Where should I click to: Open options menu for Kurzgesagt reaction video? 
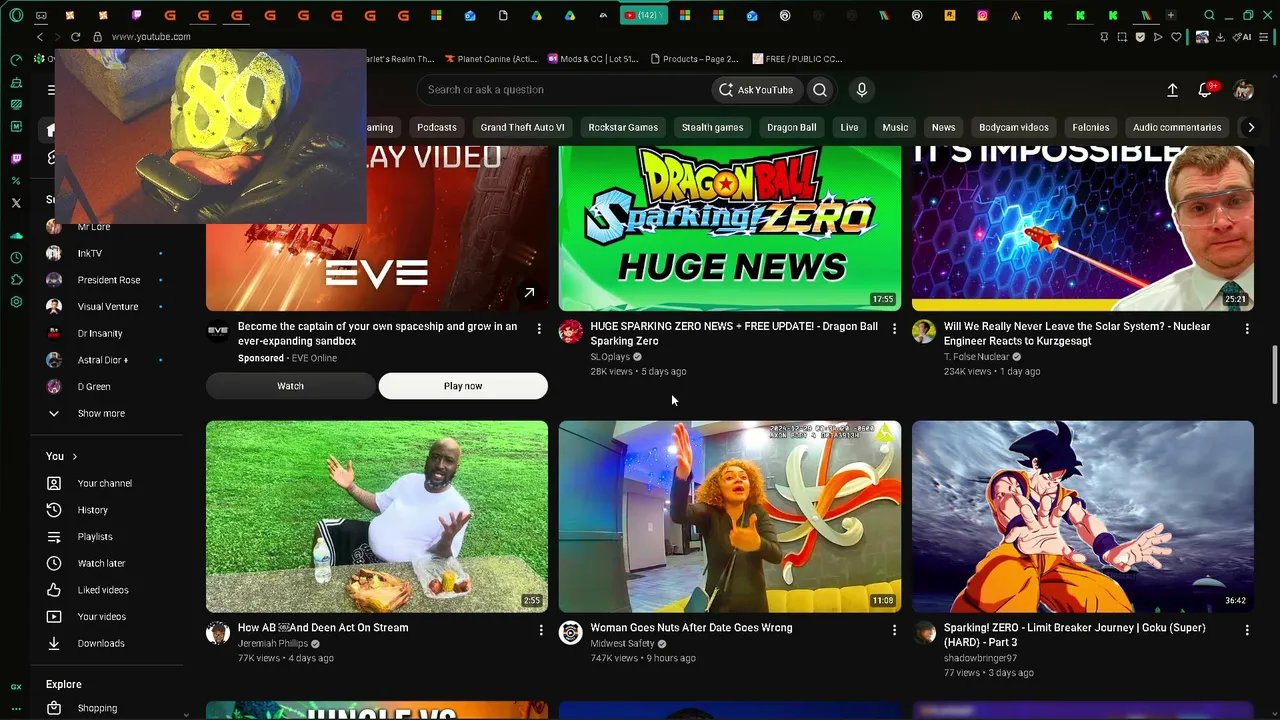[x=1246, y=329]
